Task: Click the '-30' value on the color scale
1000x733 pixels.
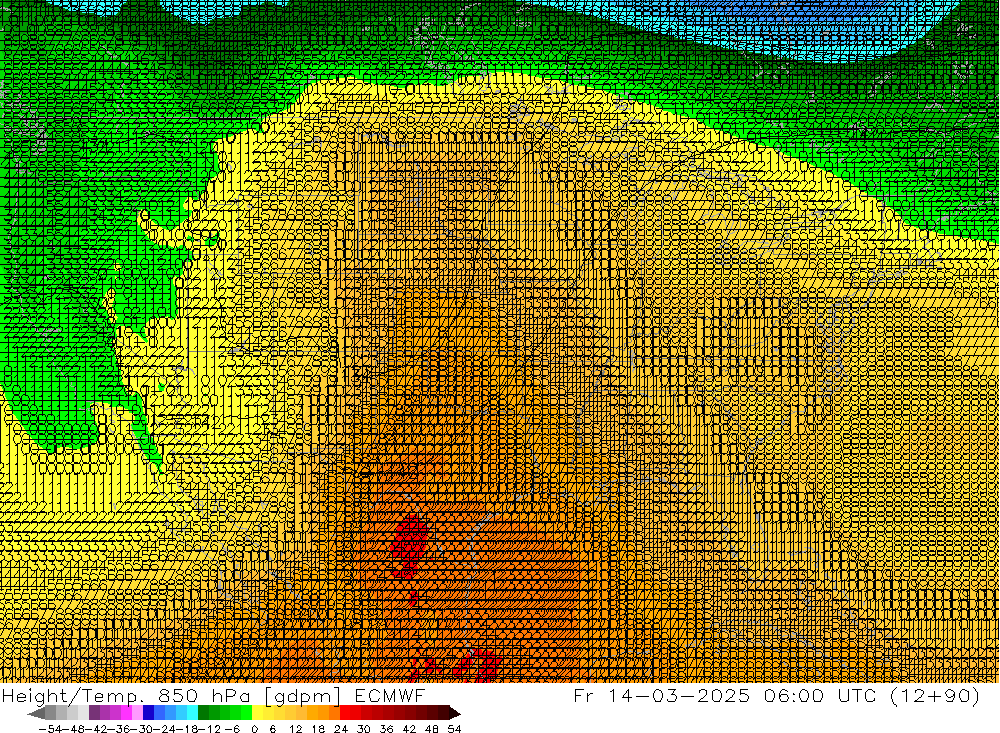Action: [x=142, y=729]
